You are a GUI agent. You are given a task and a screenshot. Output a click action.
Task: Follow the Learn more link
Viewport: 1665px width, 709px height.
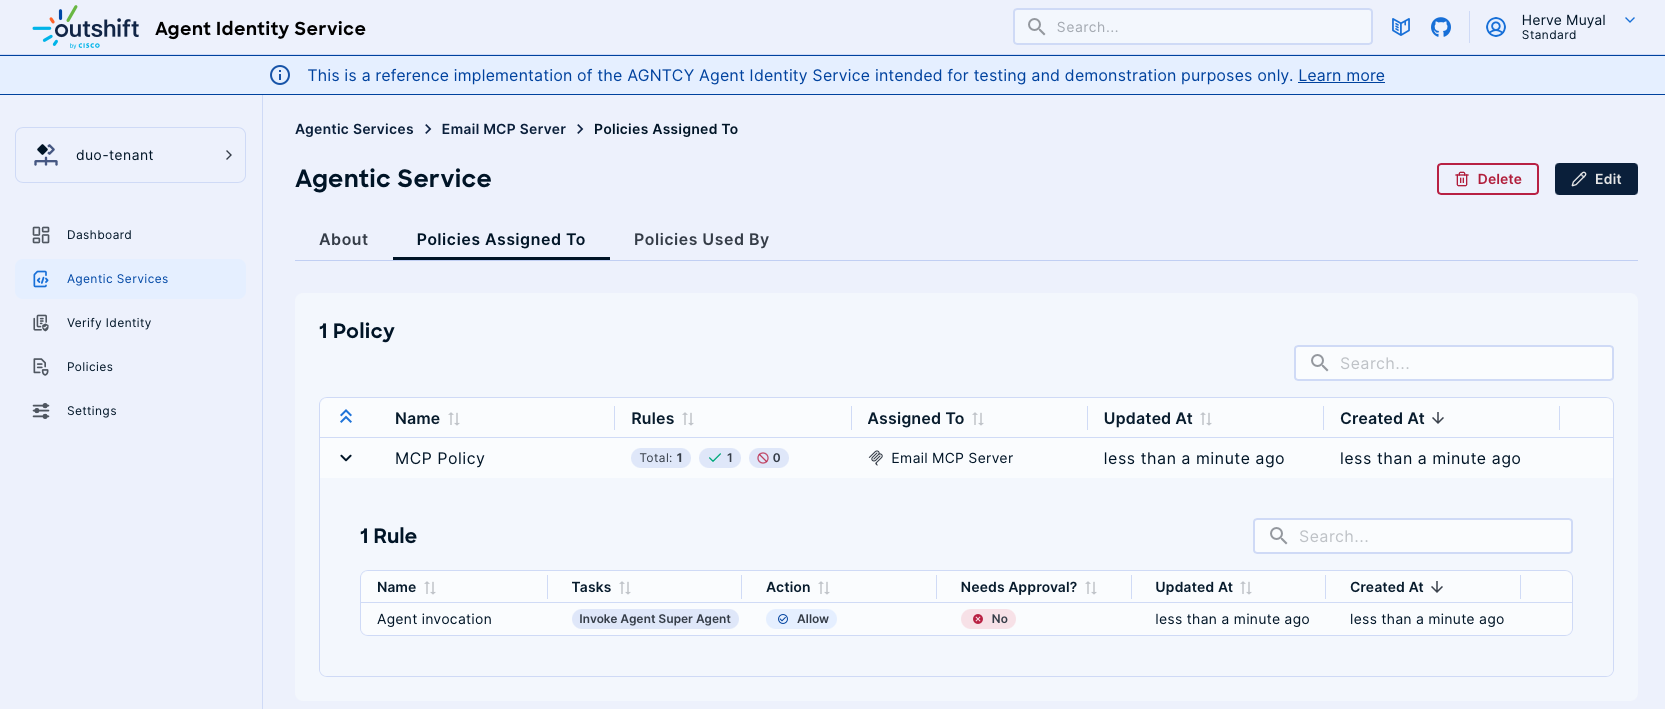(1341, 75)
